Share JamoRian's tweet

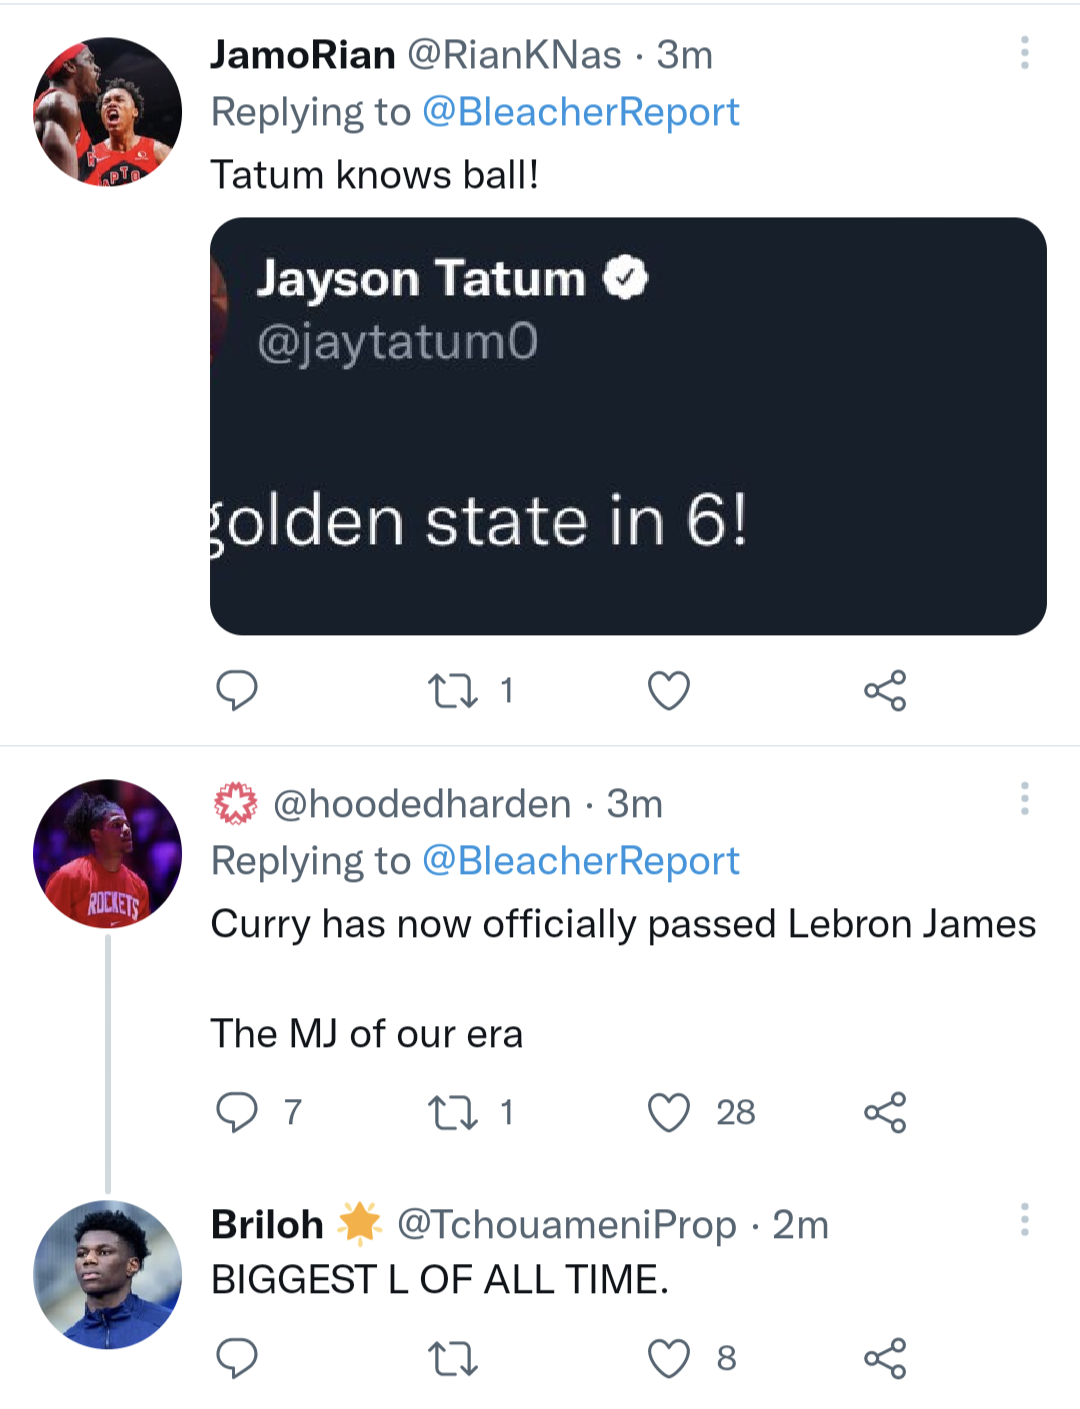point(885,689)
